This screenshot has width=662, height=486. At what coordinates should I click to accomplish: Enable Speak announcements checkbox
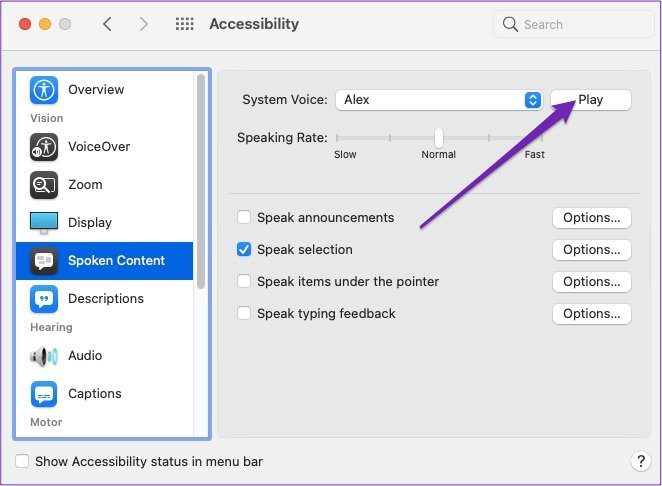pos(244,217)
